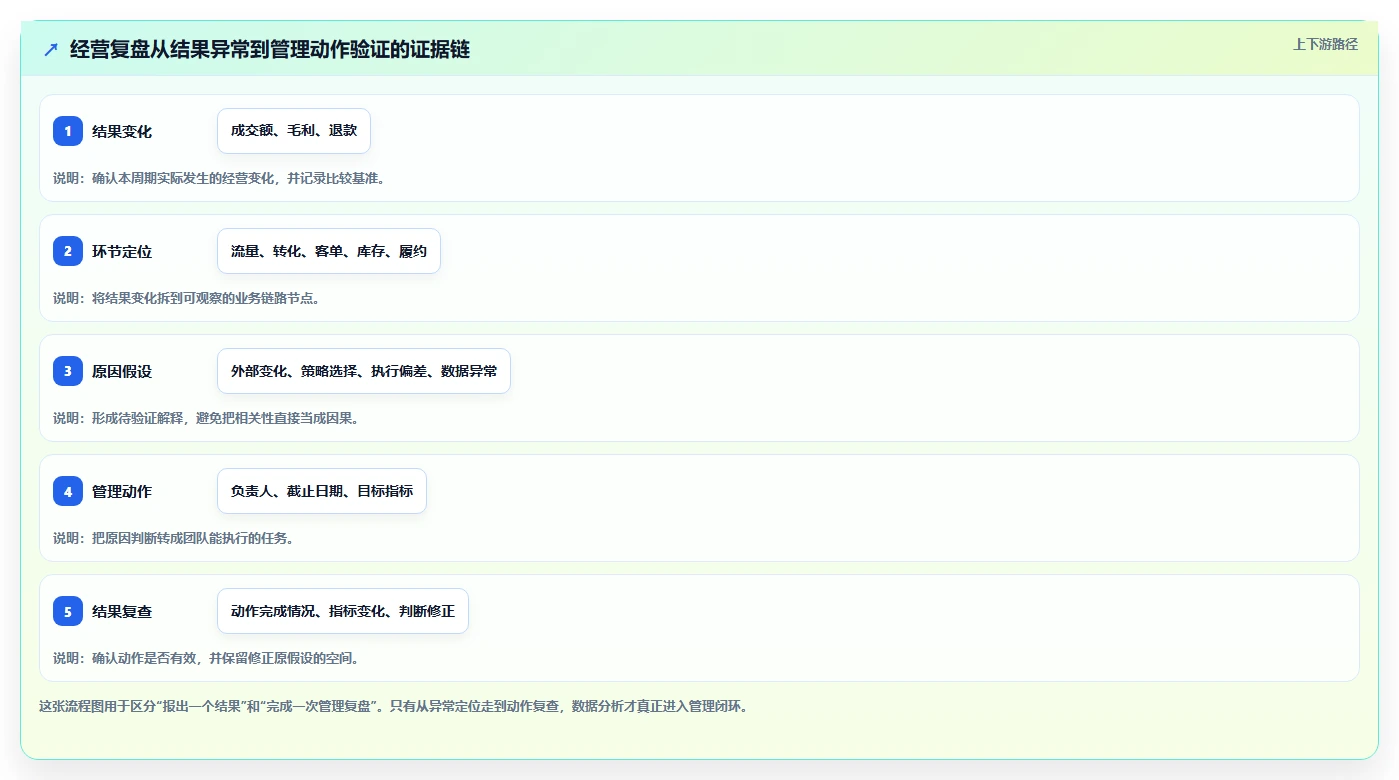The width and height of the screenshot is (1399, 780).
Task: Select the 管理动作 step heading
Action: point(122,491)
